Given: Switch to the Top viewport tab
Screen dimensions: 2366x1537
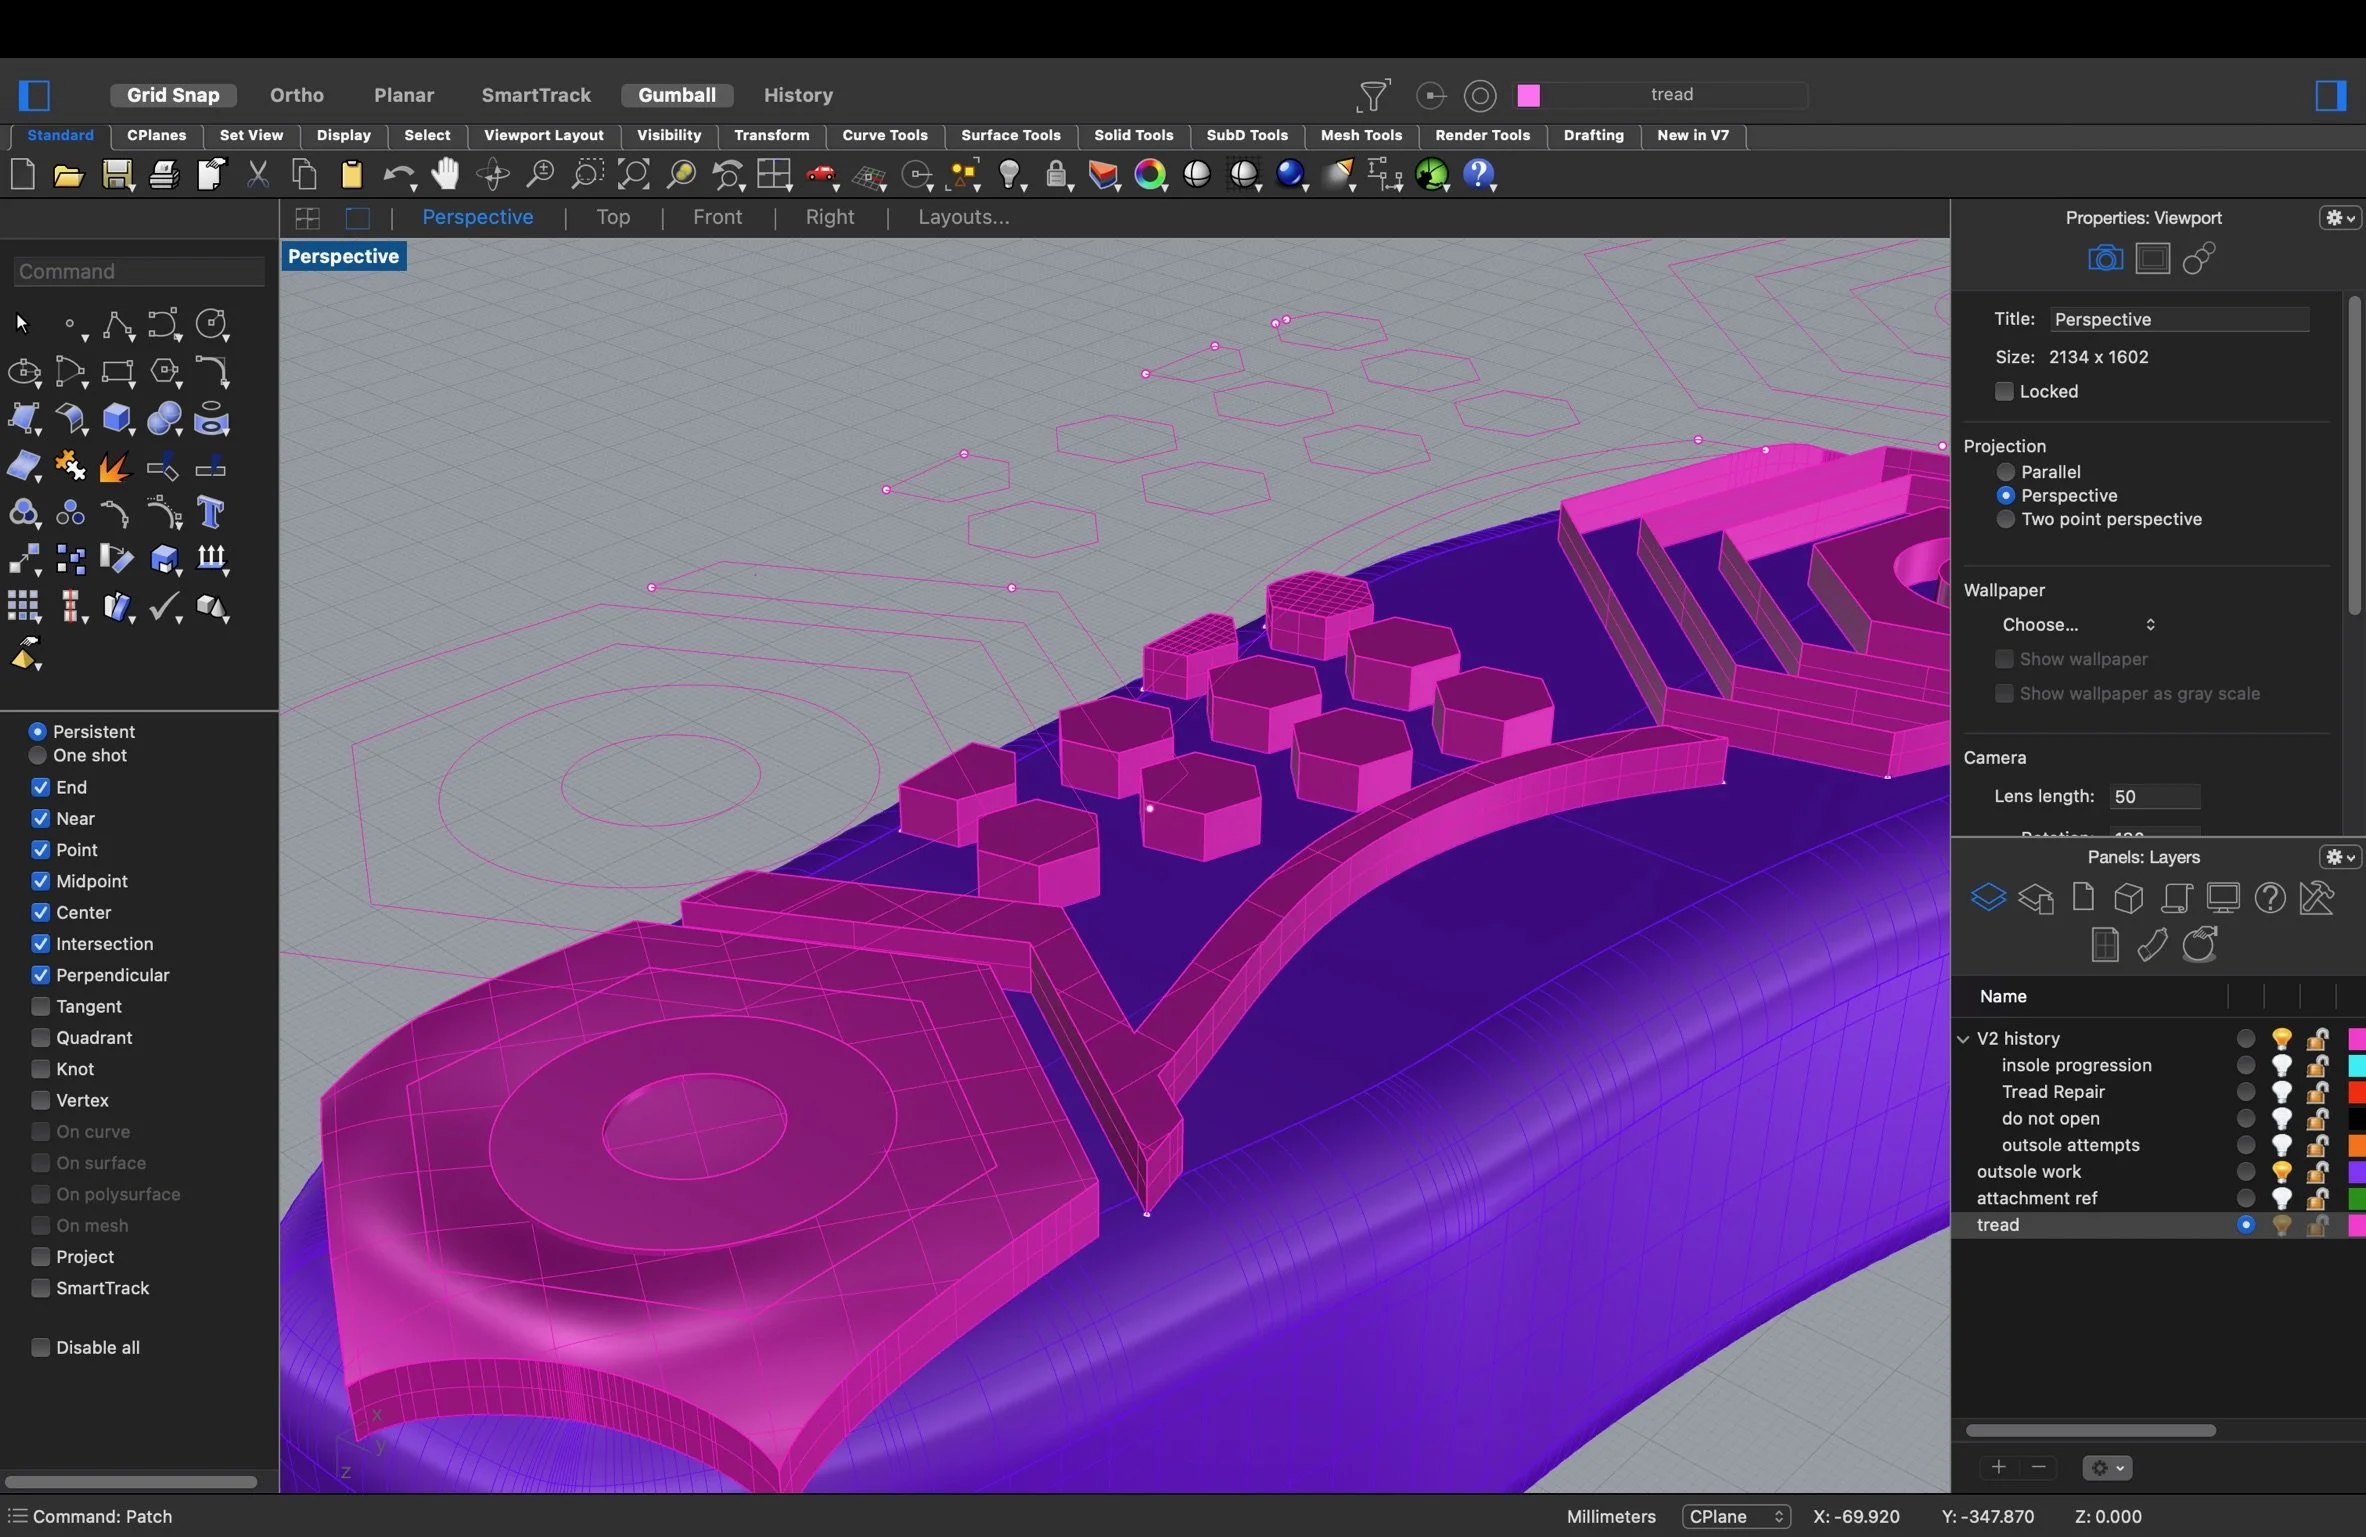Looking at the screenshot, I should point(613,217).
